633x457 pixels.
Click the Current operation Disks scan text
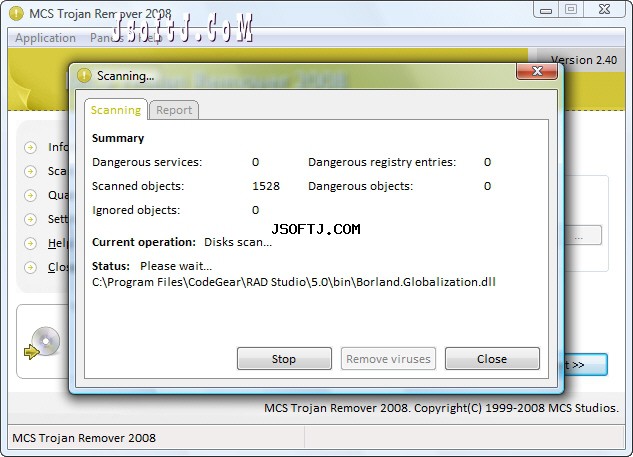182,242
